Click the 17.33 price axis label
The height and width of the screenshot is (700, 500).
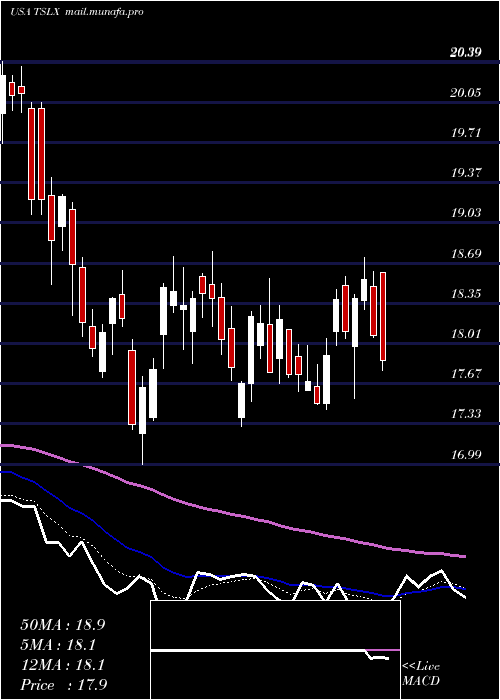pos(466,414)
